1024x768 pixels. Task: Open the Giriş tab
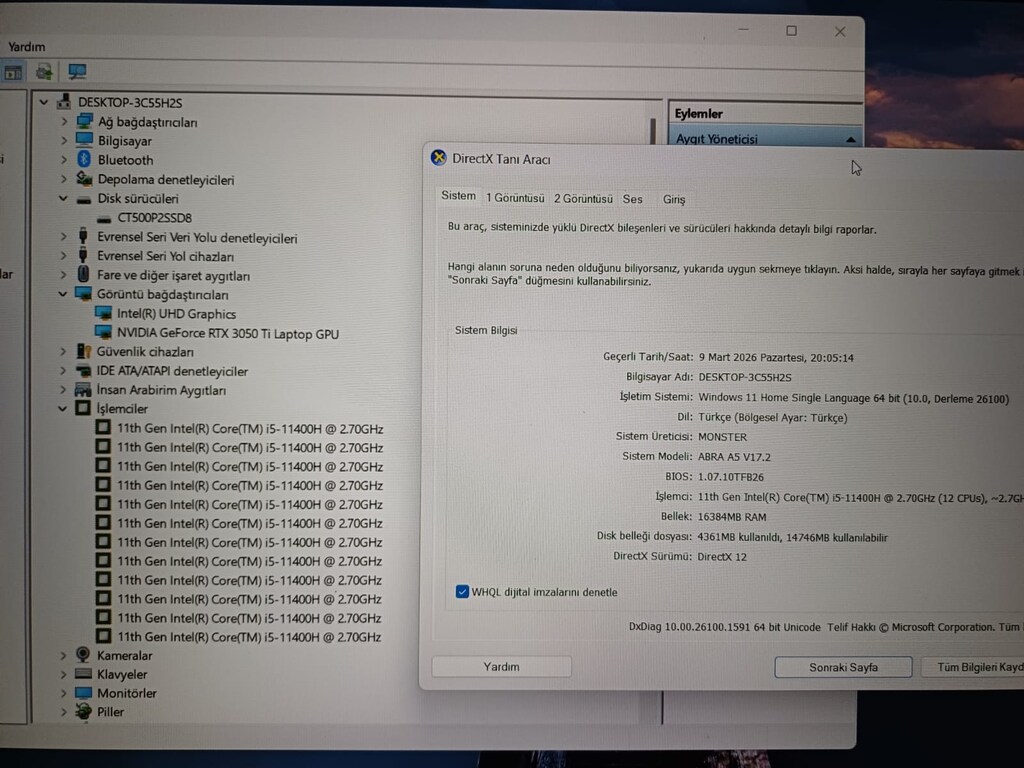click(x=674, y=199)
